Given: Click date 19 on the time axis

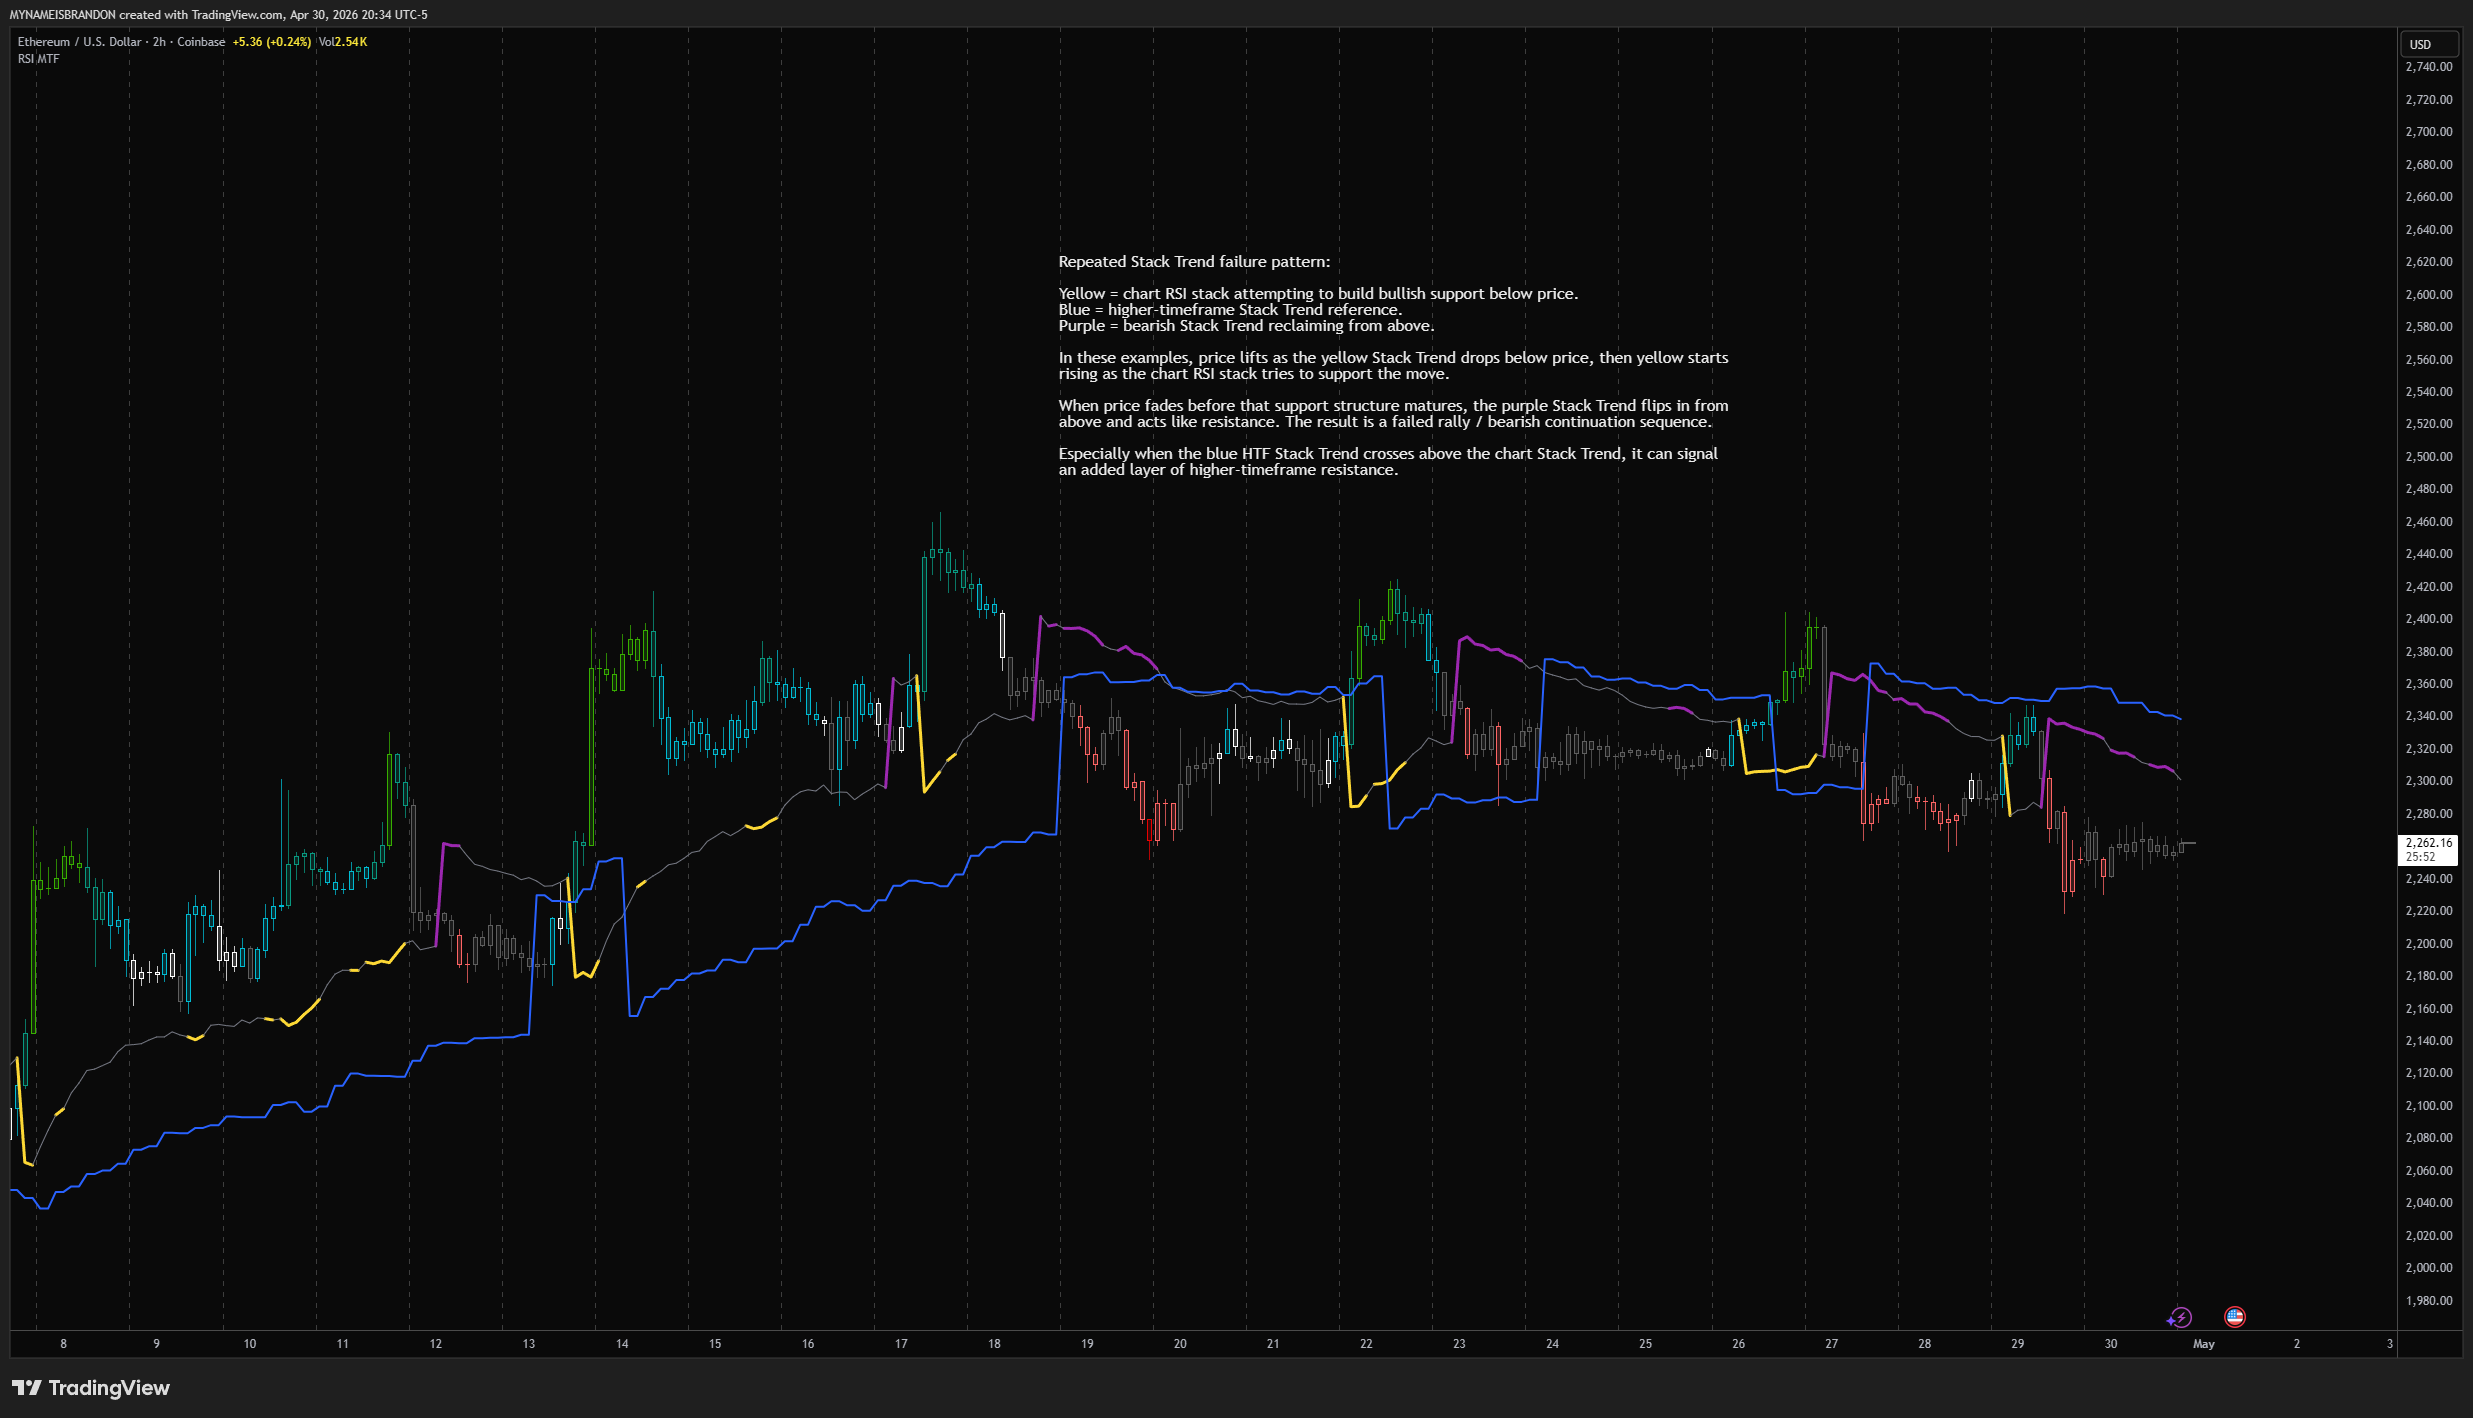Looking at the screenshot, I should (1087, 1344).
